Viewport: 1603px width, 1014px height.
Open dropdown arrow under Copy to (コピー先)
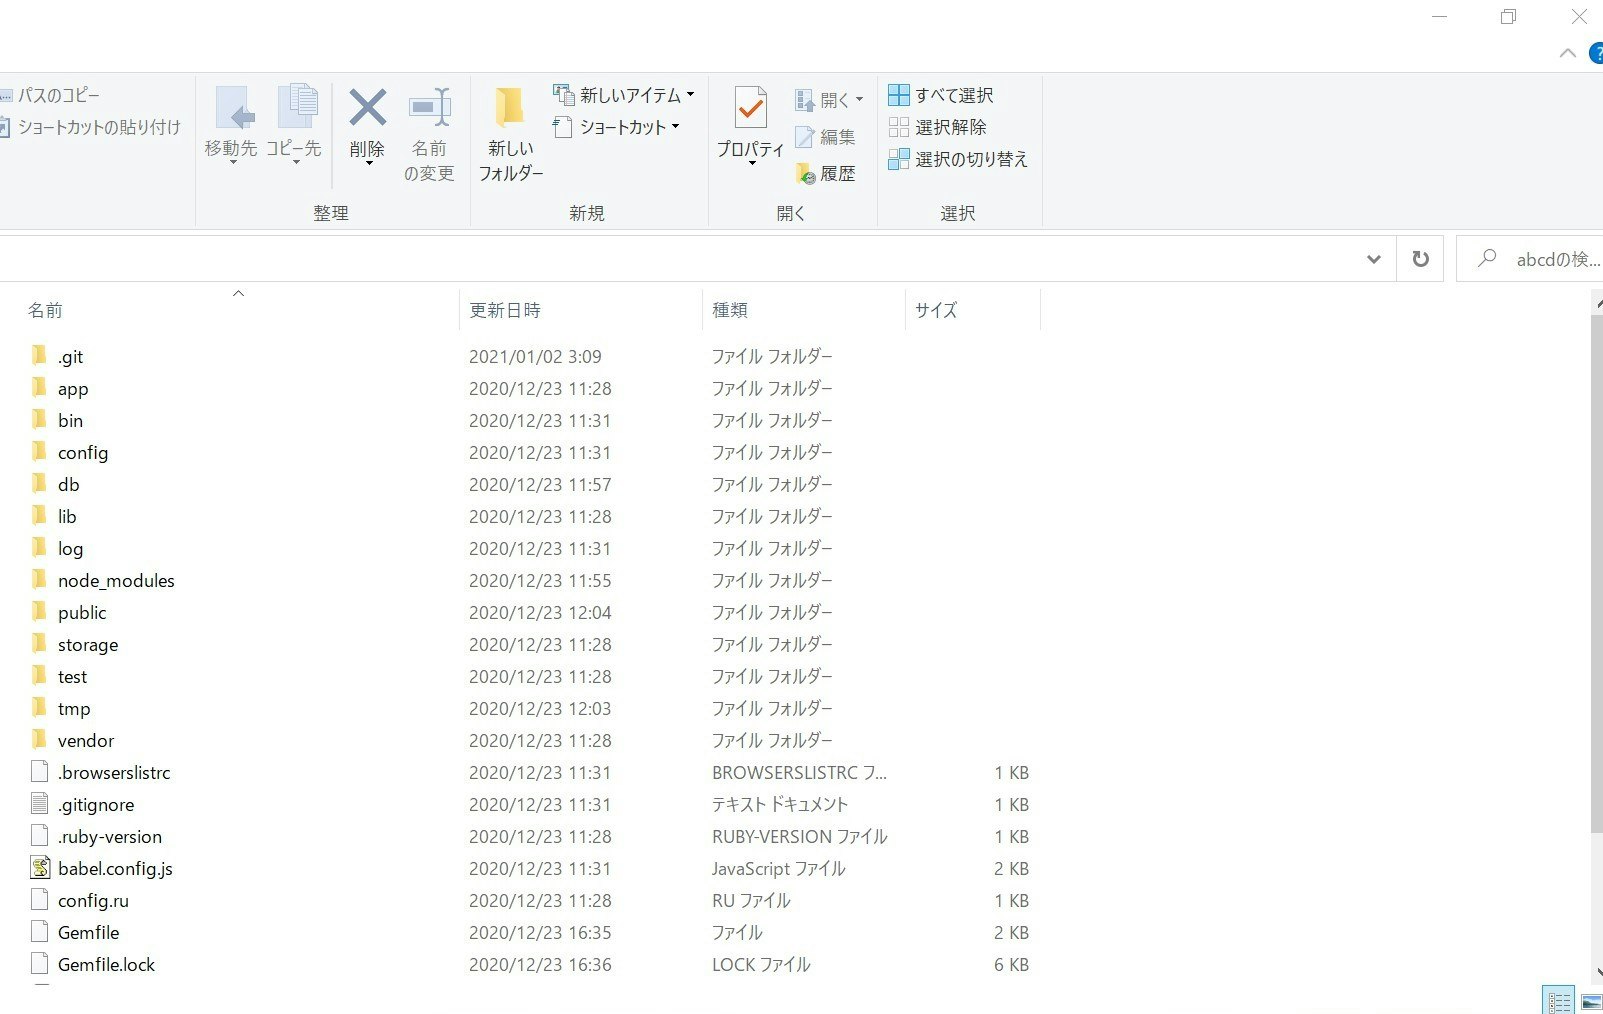[296, 163]
